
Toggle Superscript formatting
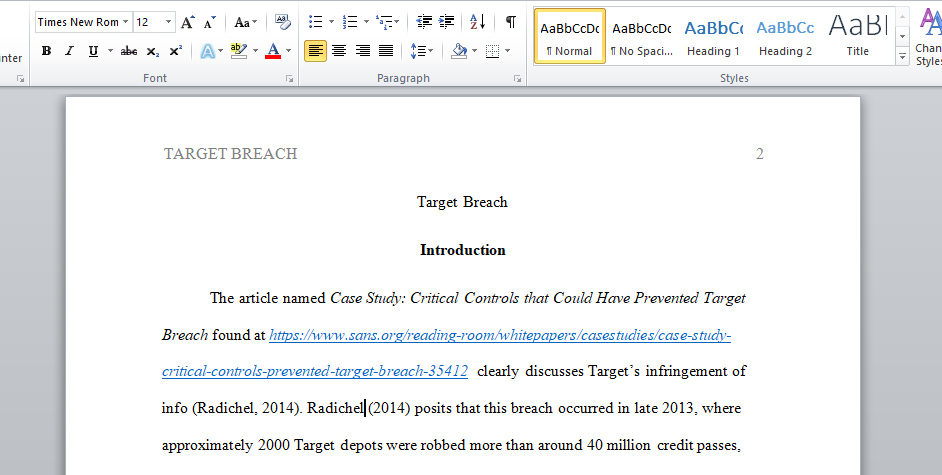[175, 51]
